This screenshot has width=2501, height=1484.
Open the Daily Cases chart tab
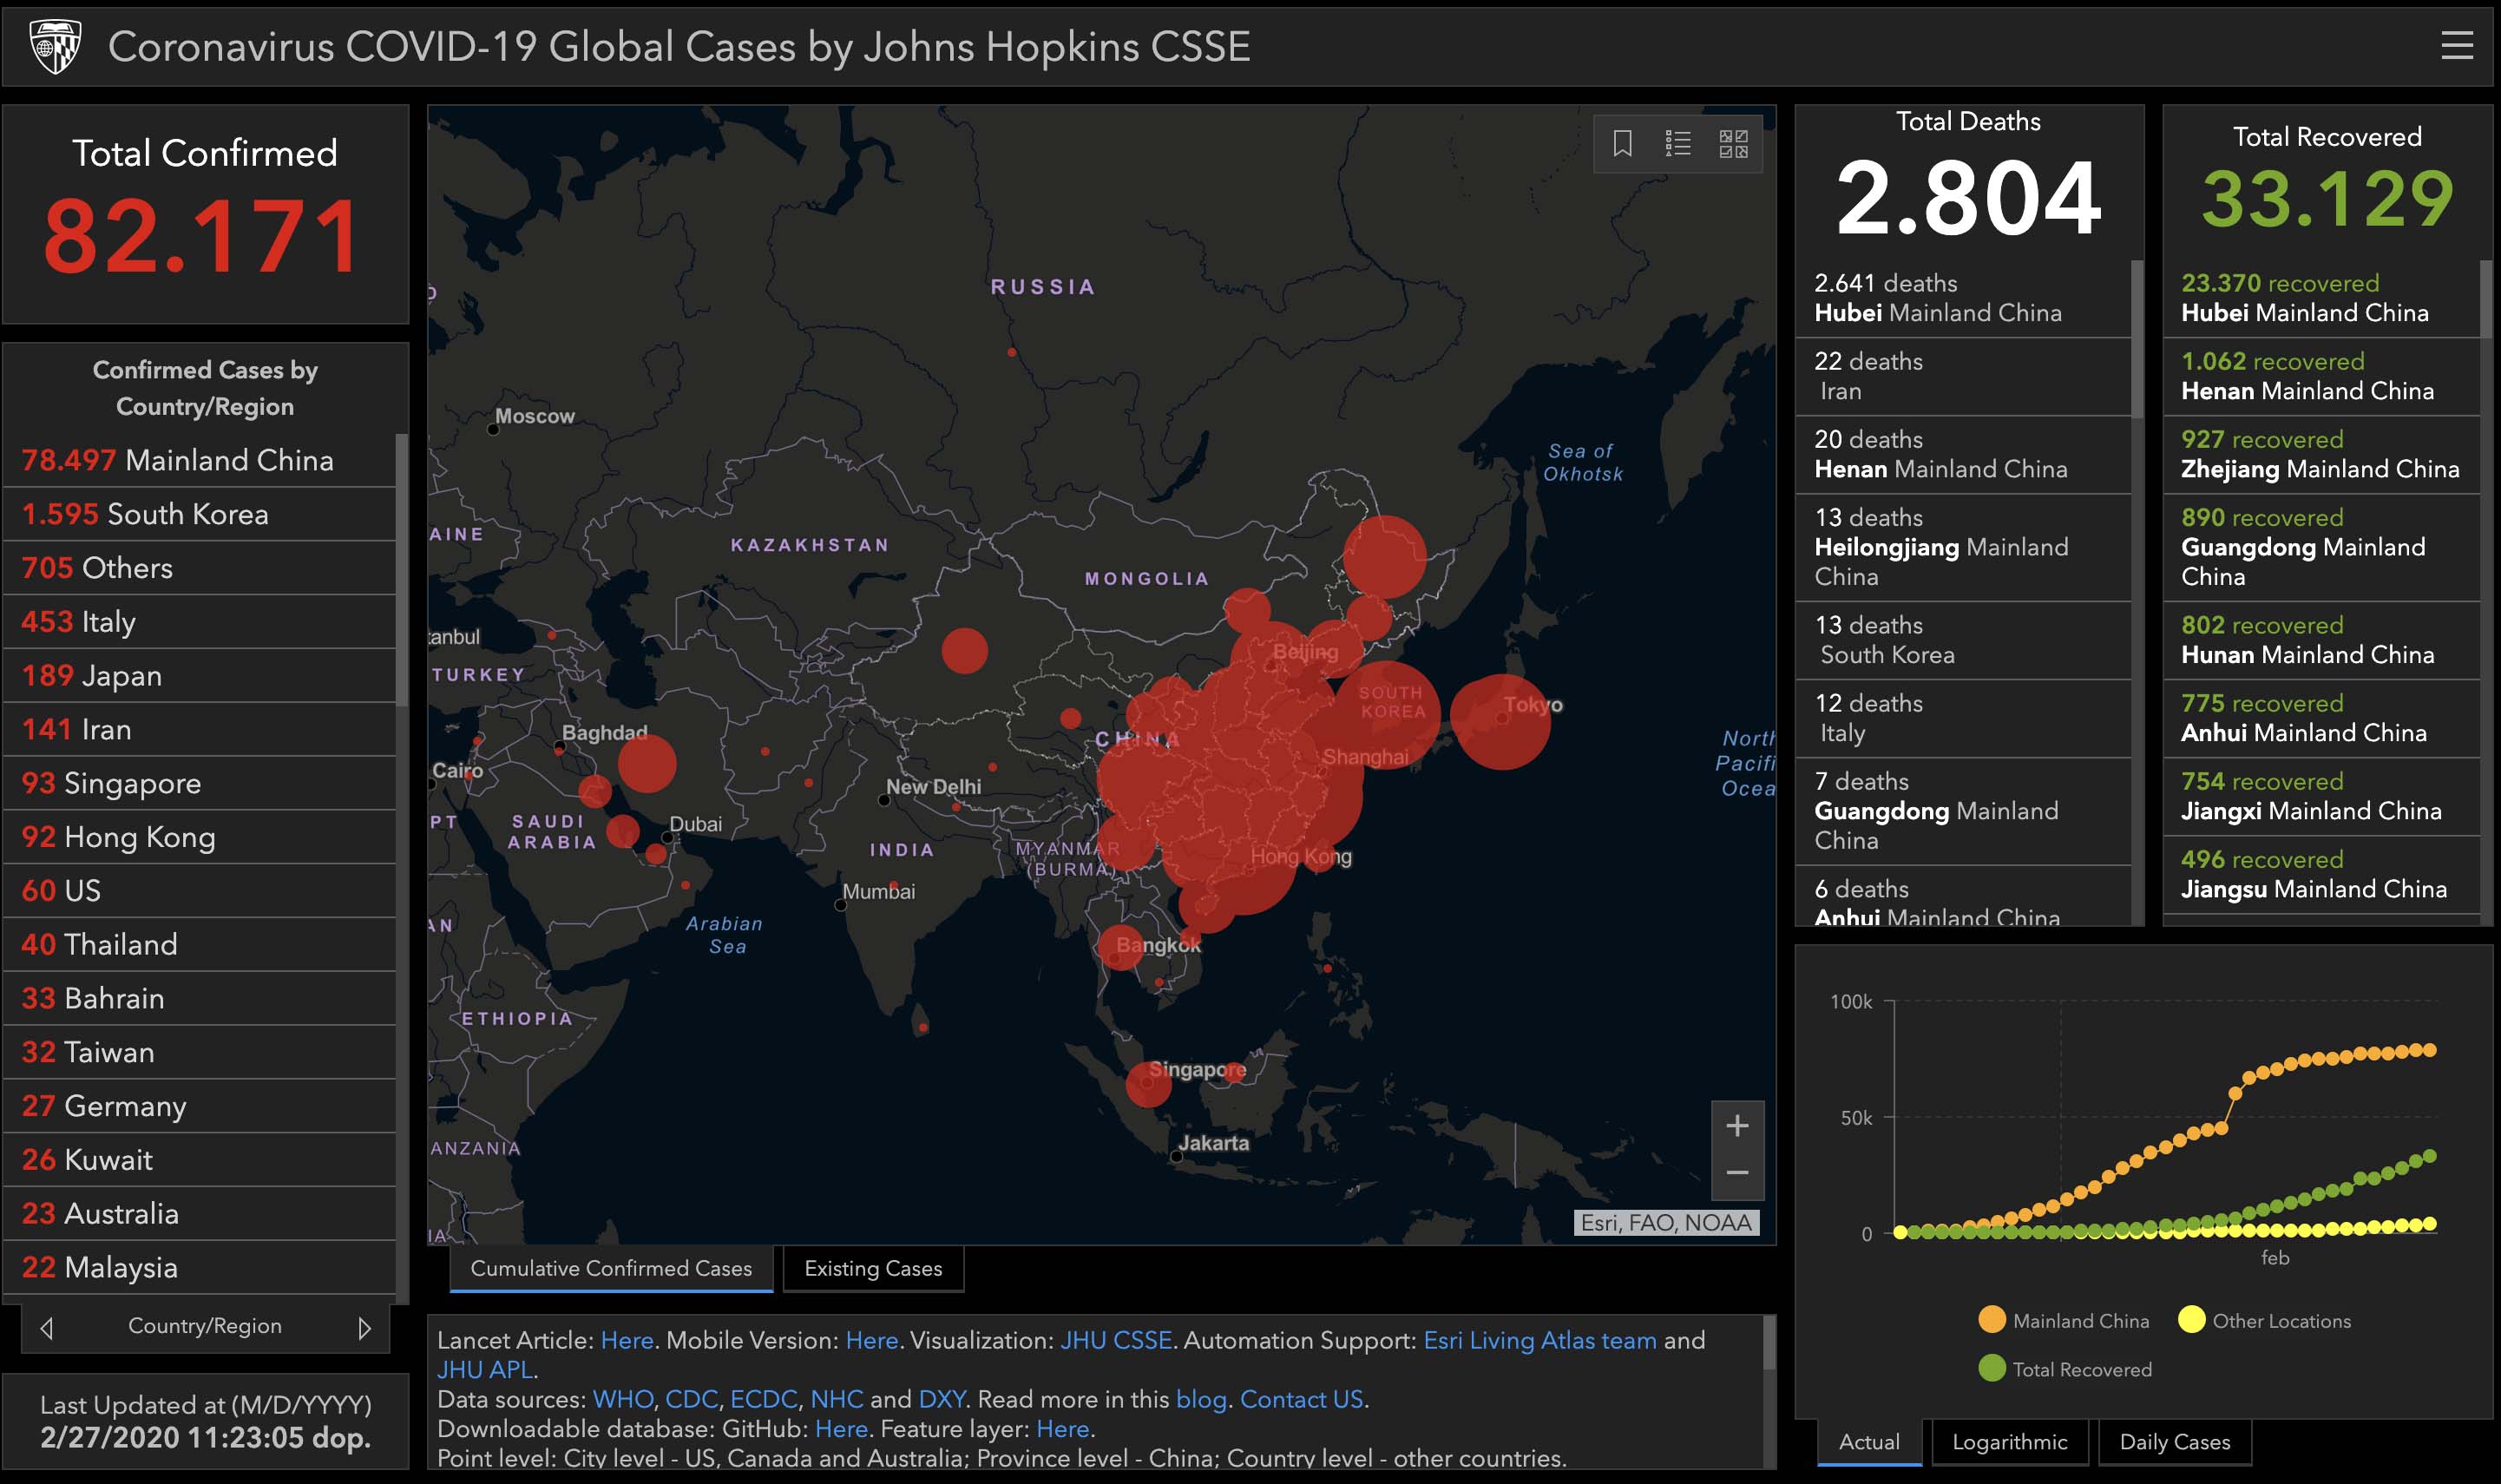tap(2174, 1442)
